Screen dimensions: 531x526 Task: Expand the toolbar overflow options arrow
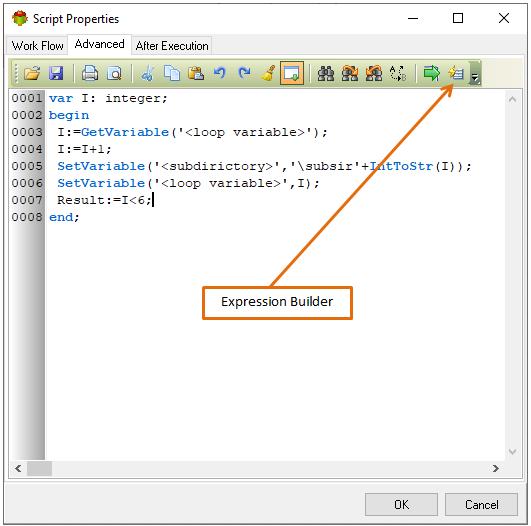475,73
